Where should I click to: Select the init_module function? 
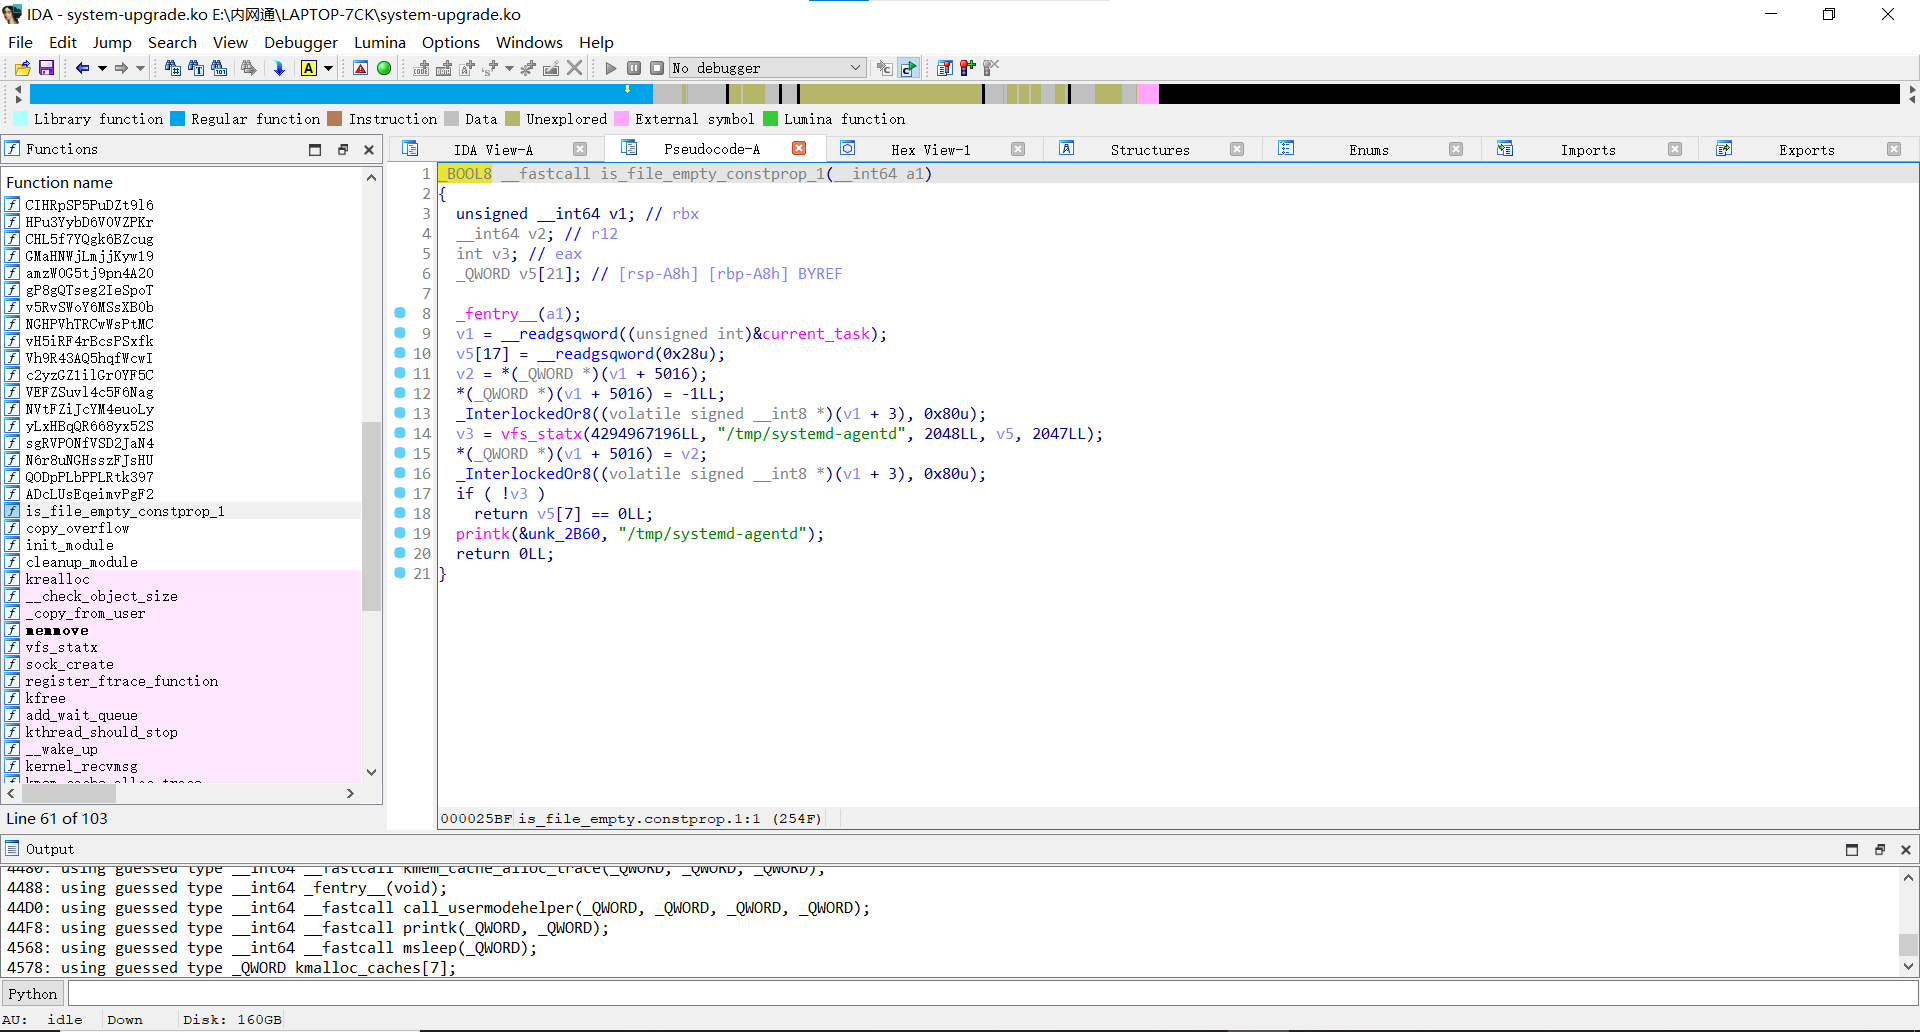coord(70,545)
